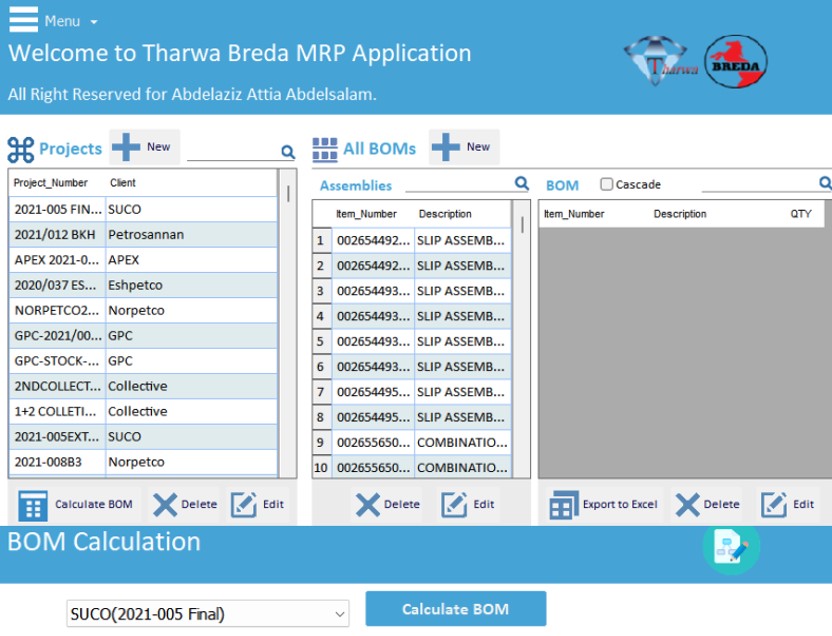The width and height of the screenshot is (832, 636).
Task: Select the All BOMs section header
Action: 365,149
